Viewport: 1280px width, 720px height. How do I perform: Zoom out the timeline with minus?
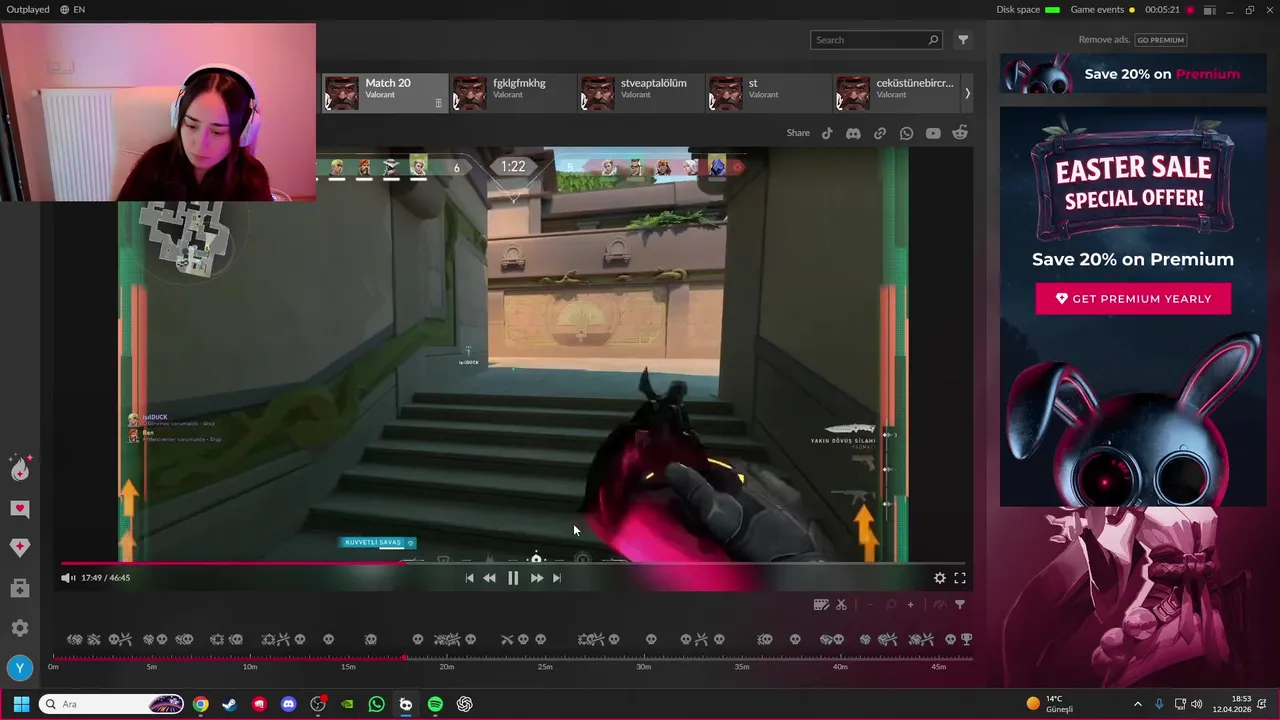[870, 604]
